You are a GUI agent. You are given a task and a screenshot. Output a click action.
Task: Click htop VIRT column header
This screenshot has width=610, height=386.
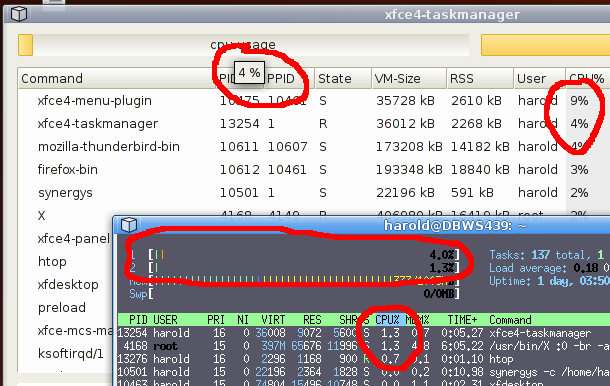(273, 320)
